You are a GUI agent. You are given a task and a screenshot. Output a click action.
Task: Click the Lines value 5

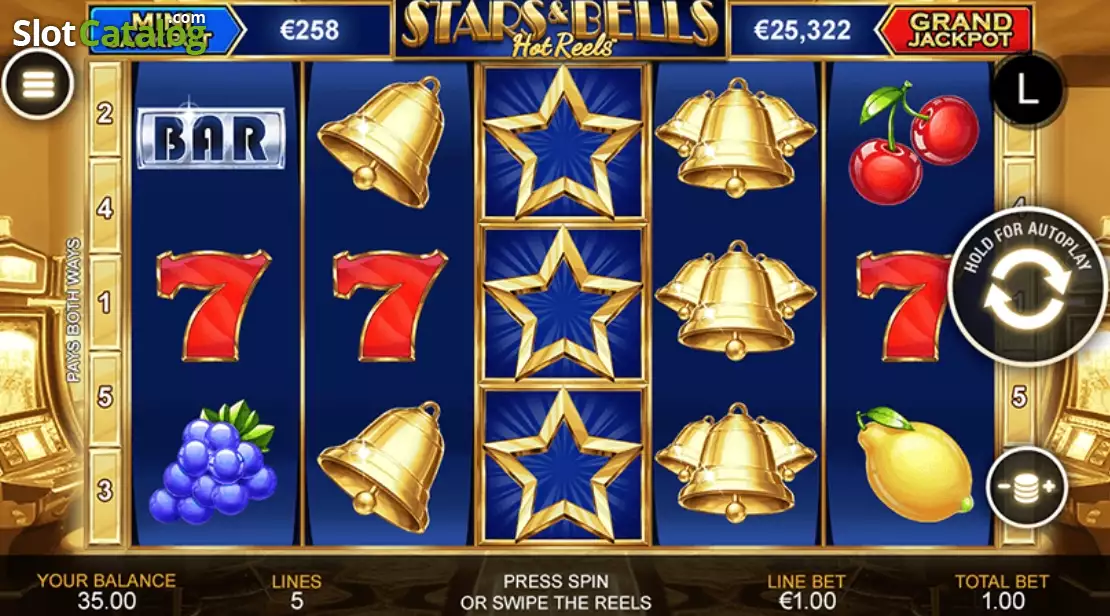tap(297, 601)
